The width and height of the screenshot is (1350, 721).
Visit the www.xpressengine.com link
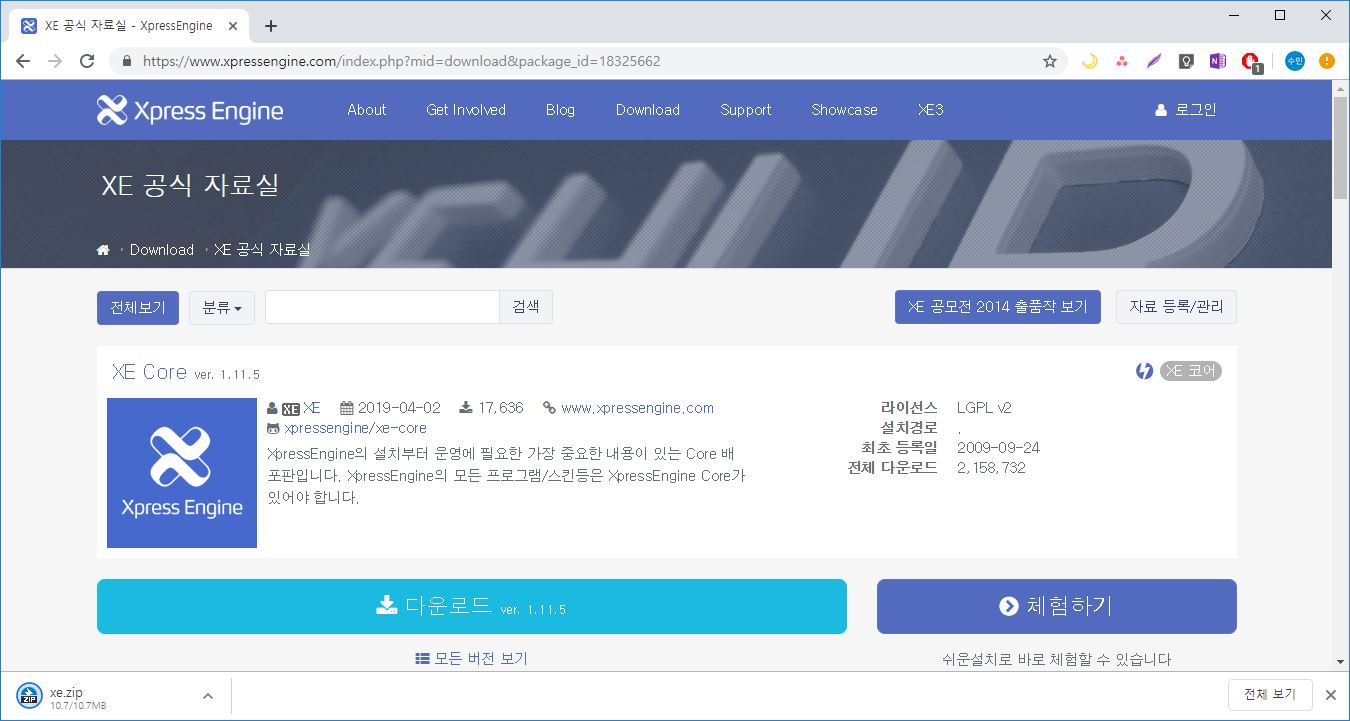(638, 408)
